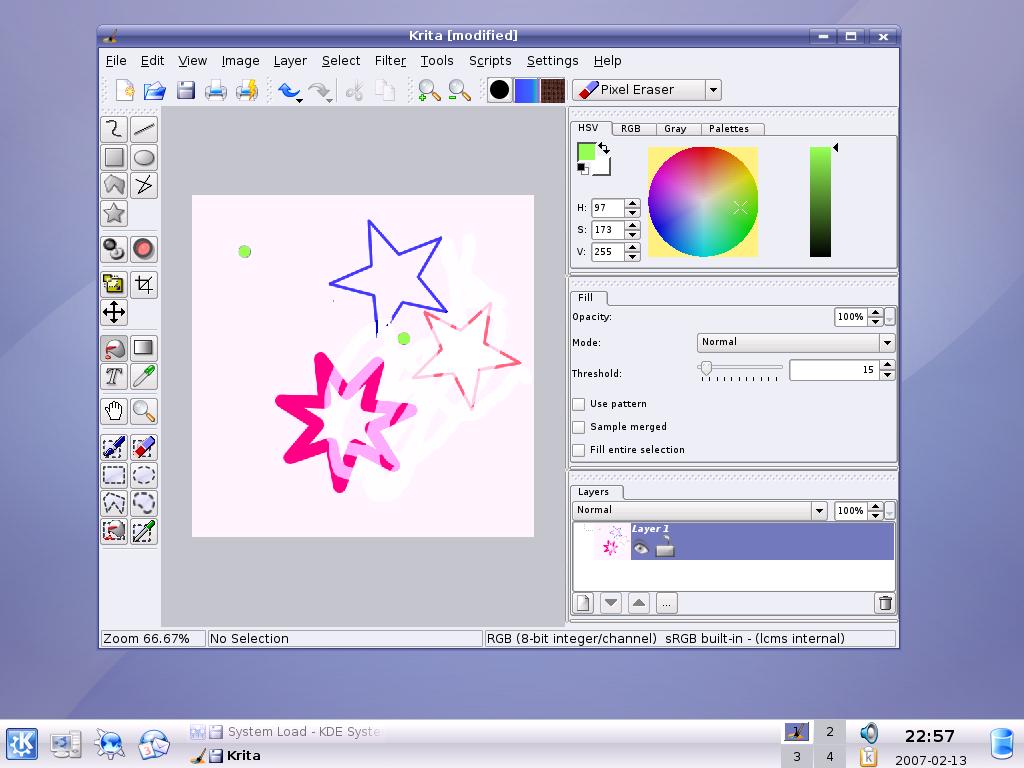Select the Polygon shape tool

(x=114, y=185)
